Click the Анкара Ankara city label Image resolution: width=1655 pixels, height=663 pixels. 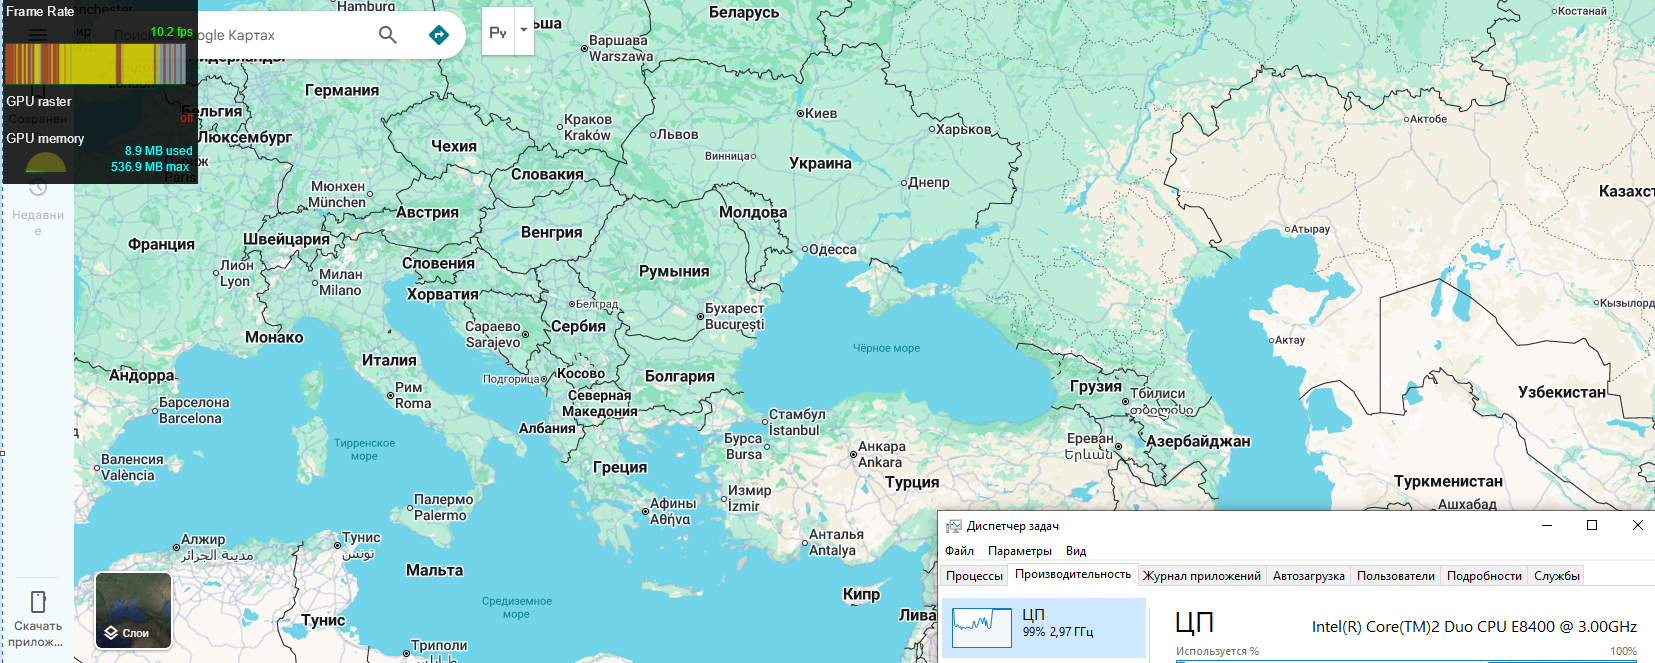(881, 454)
